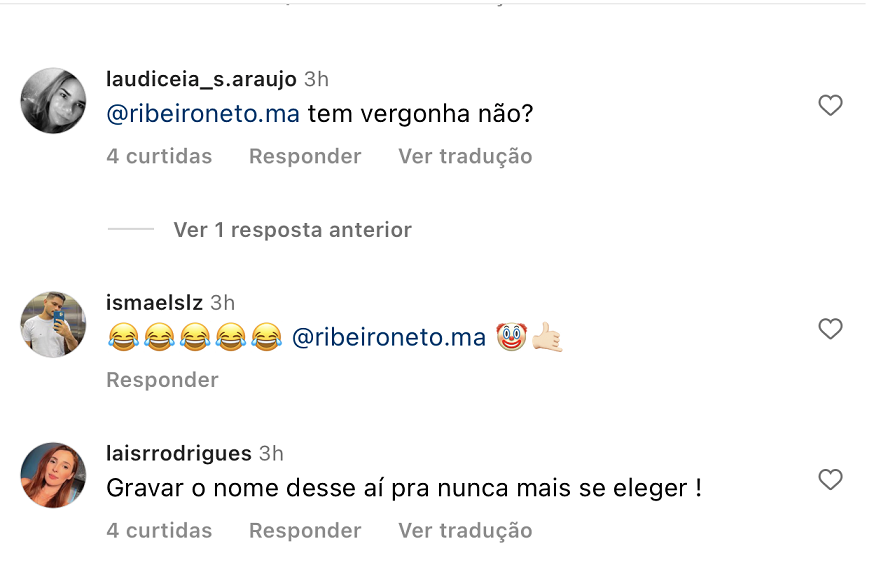Open laisrrodrigues's profile picture

tap(53, 475)
